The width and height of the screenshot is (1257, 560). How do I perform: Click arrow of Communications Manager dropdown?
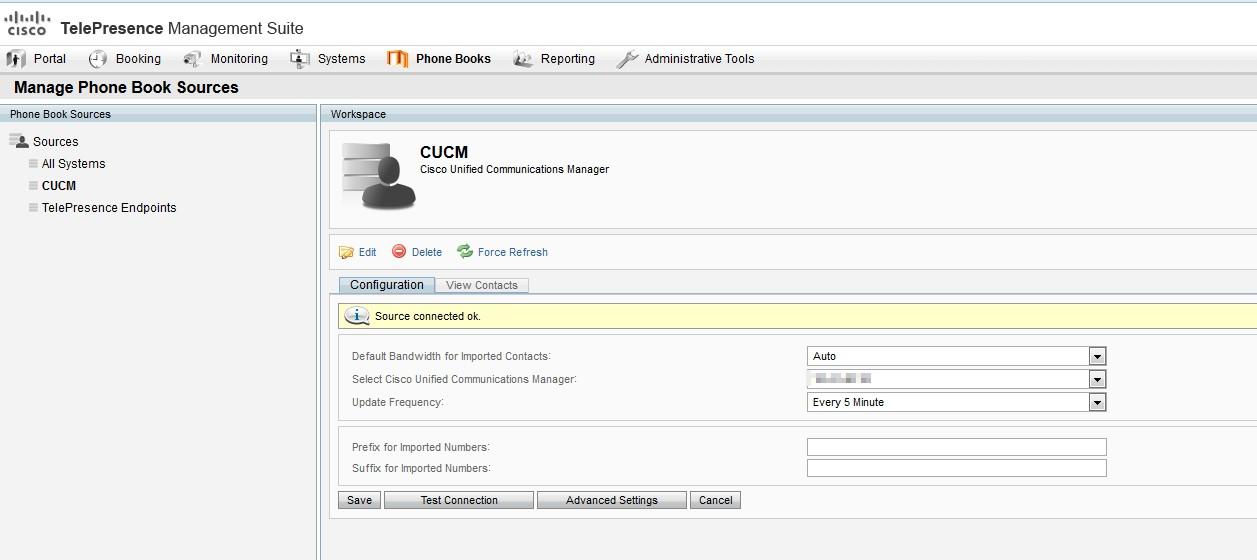pos(1097,379)
